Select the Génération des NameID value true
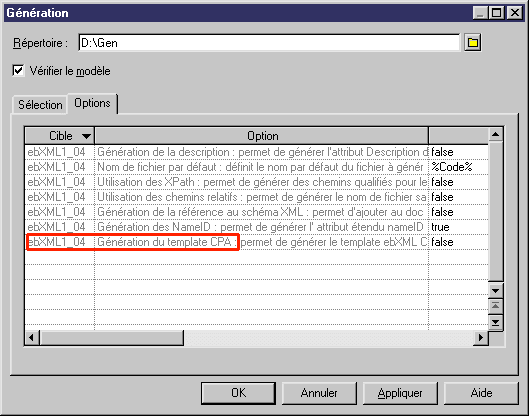529x416 pixels. point(440,227)
